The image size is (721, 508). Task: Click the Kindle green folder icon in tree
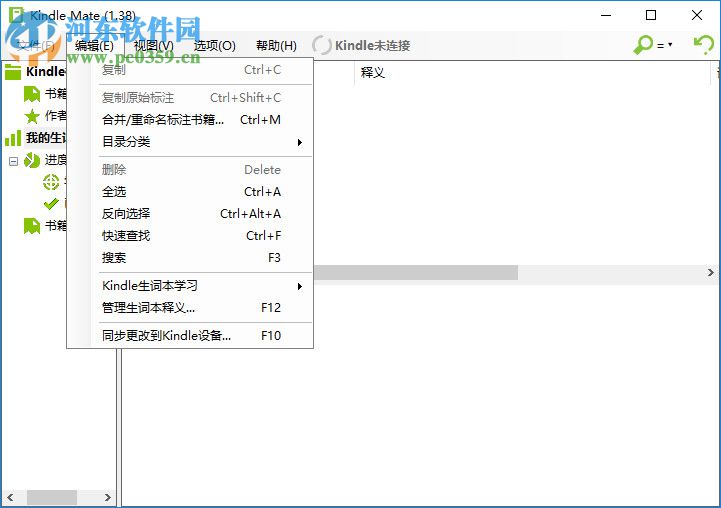tap(13, 72)
